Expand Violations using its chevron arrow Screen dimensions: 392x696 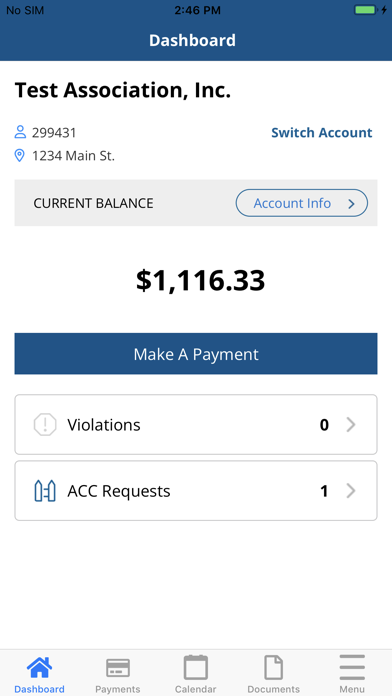coord(351,425)
